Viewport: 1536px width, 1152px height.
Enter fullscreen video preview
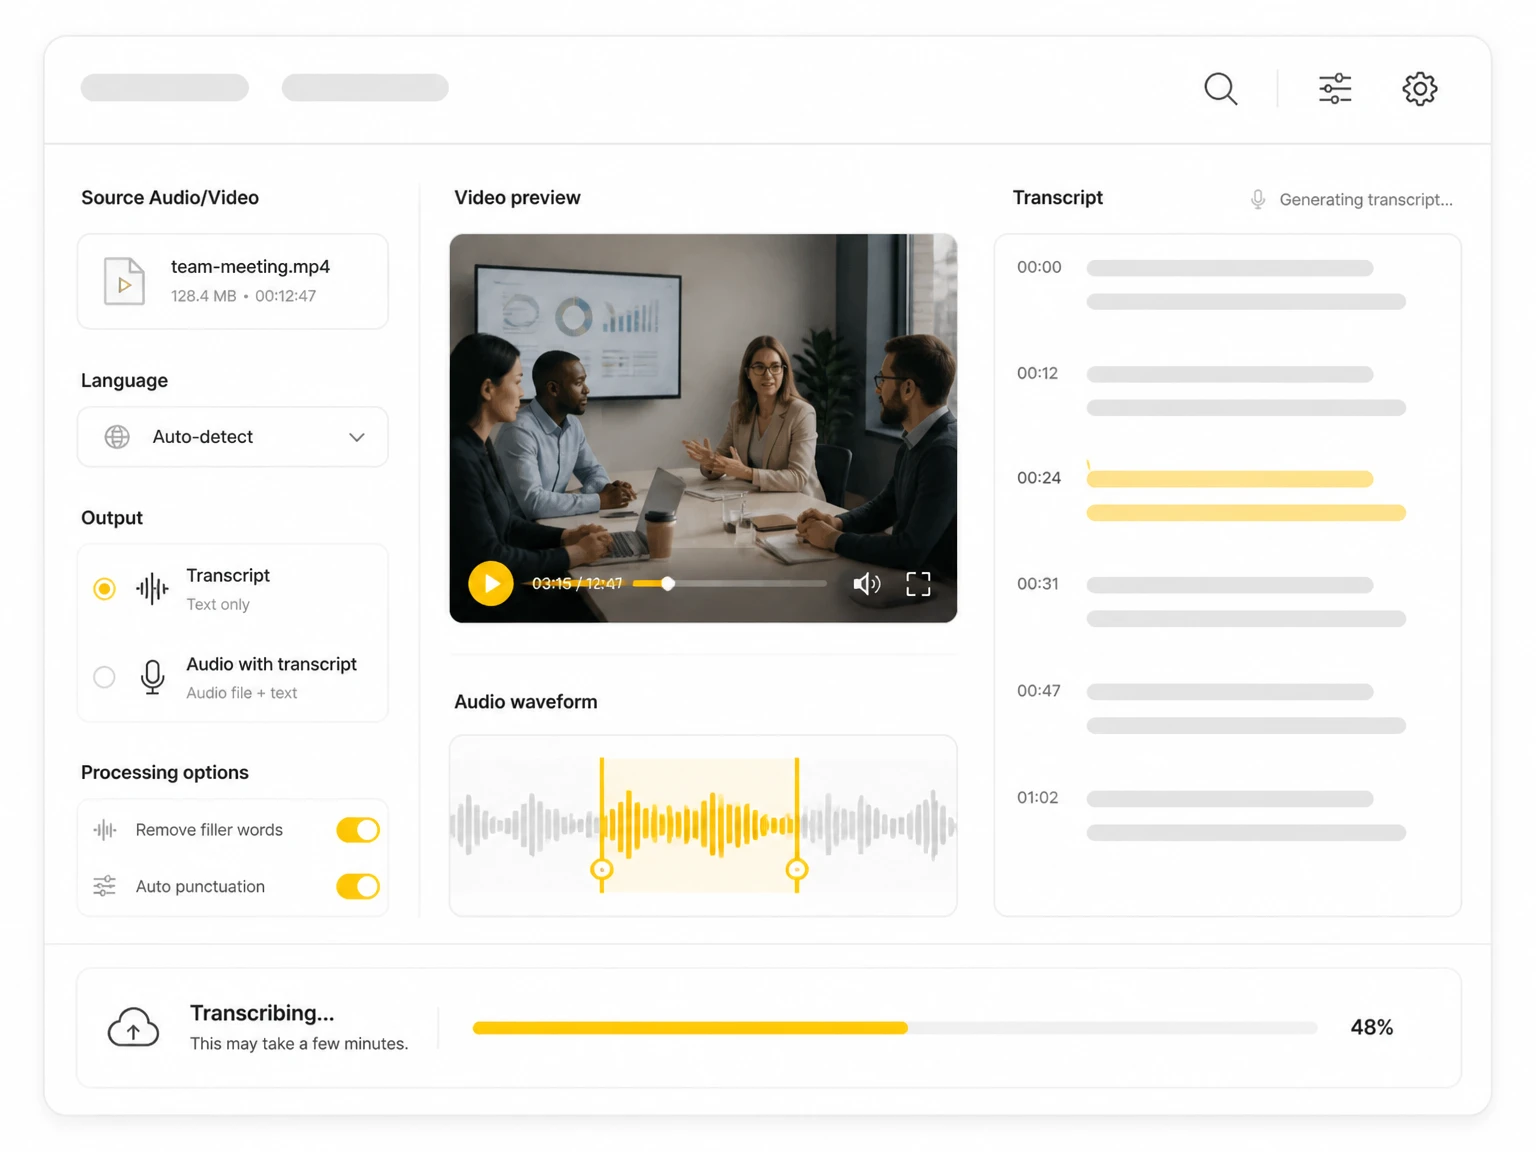pos(918,584)
